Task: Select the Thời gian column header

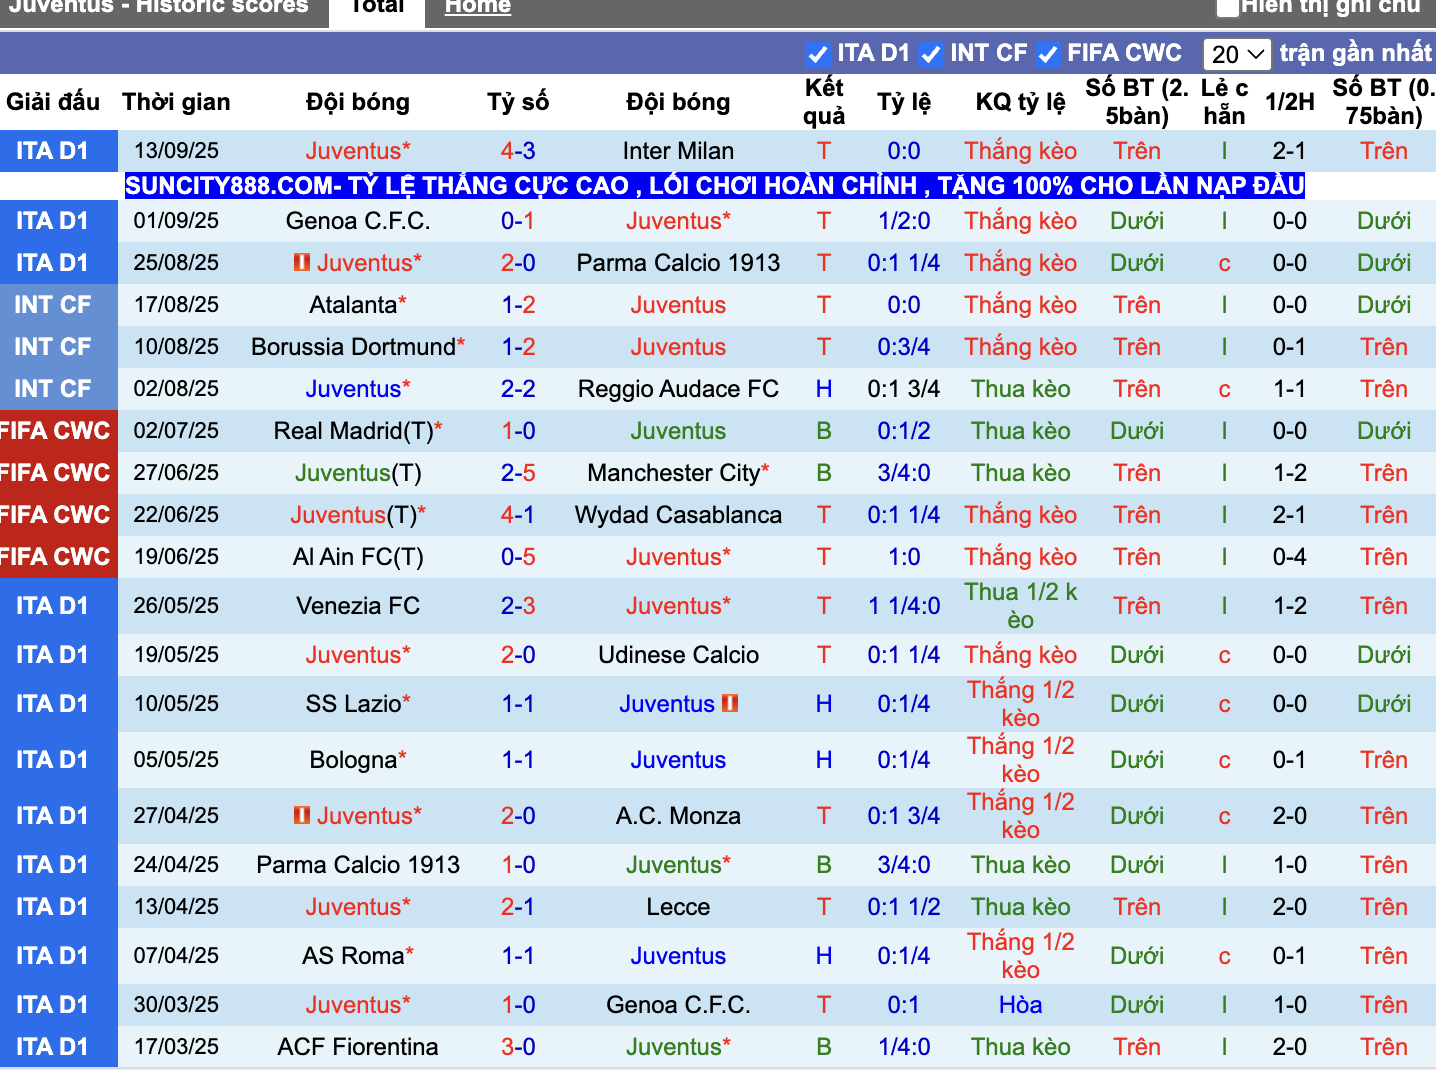Action: pyautogui.click(x=176, y=102)
